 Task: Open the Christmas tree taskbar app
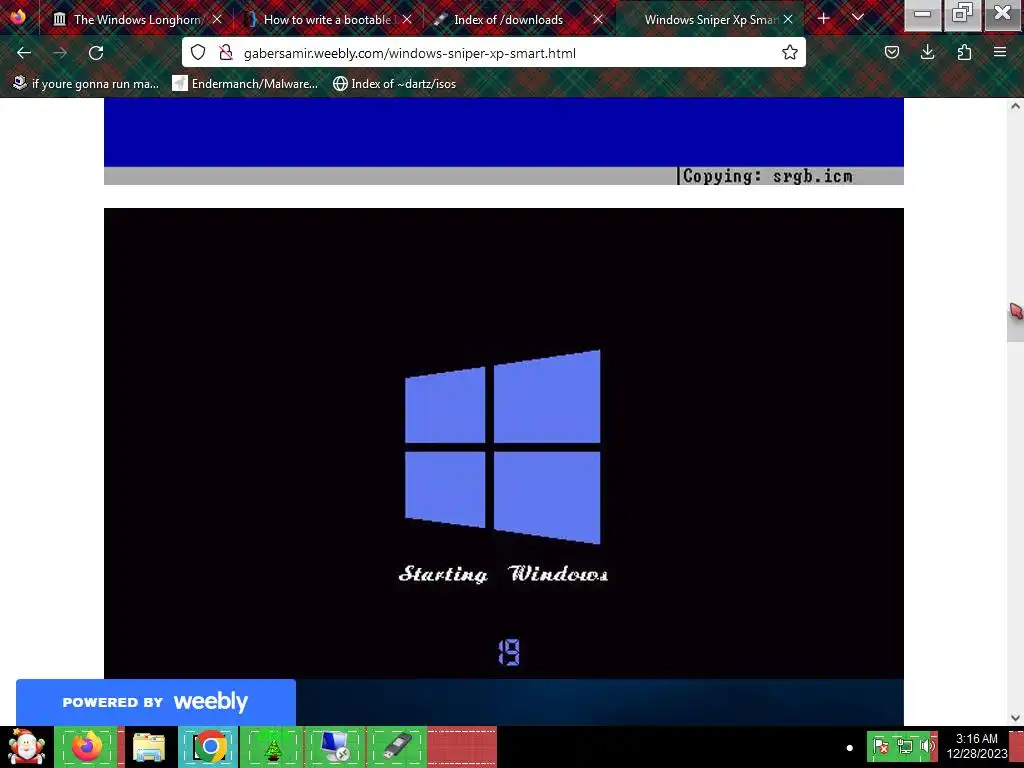[272, 747]
